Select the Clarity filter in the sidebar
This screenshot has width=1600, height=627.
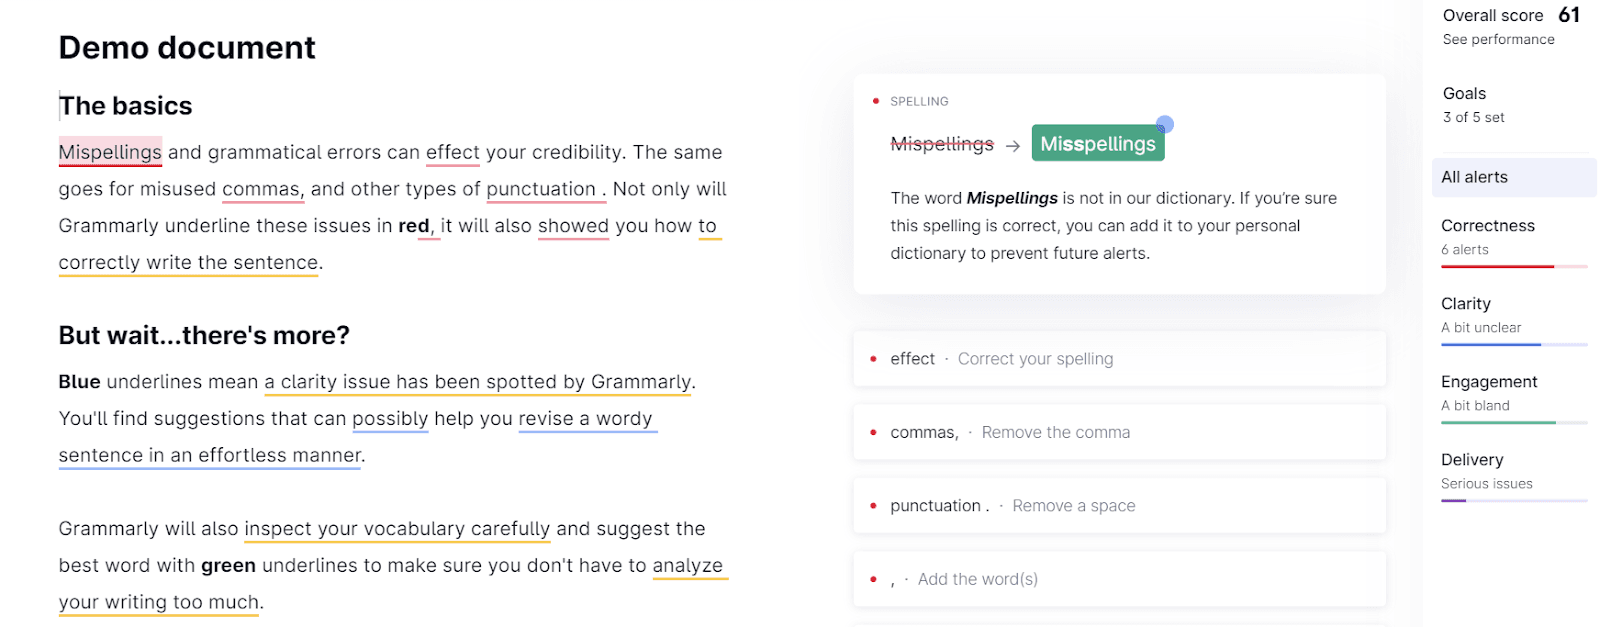pyautogui.click(x=1466, y=303)
